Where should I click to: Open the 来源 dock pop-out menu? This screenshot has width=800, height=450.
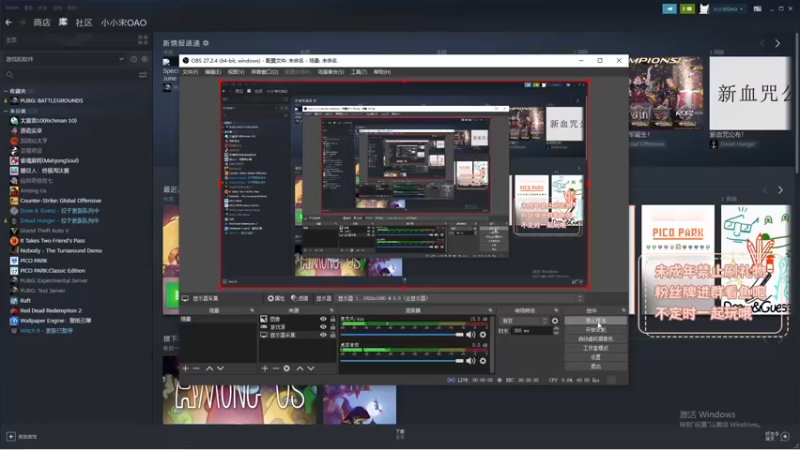tap(331, 310)
